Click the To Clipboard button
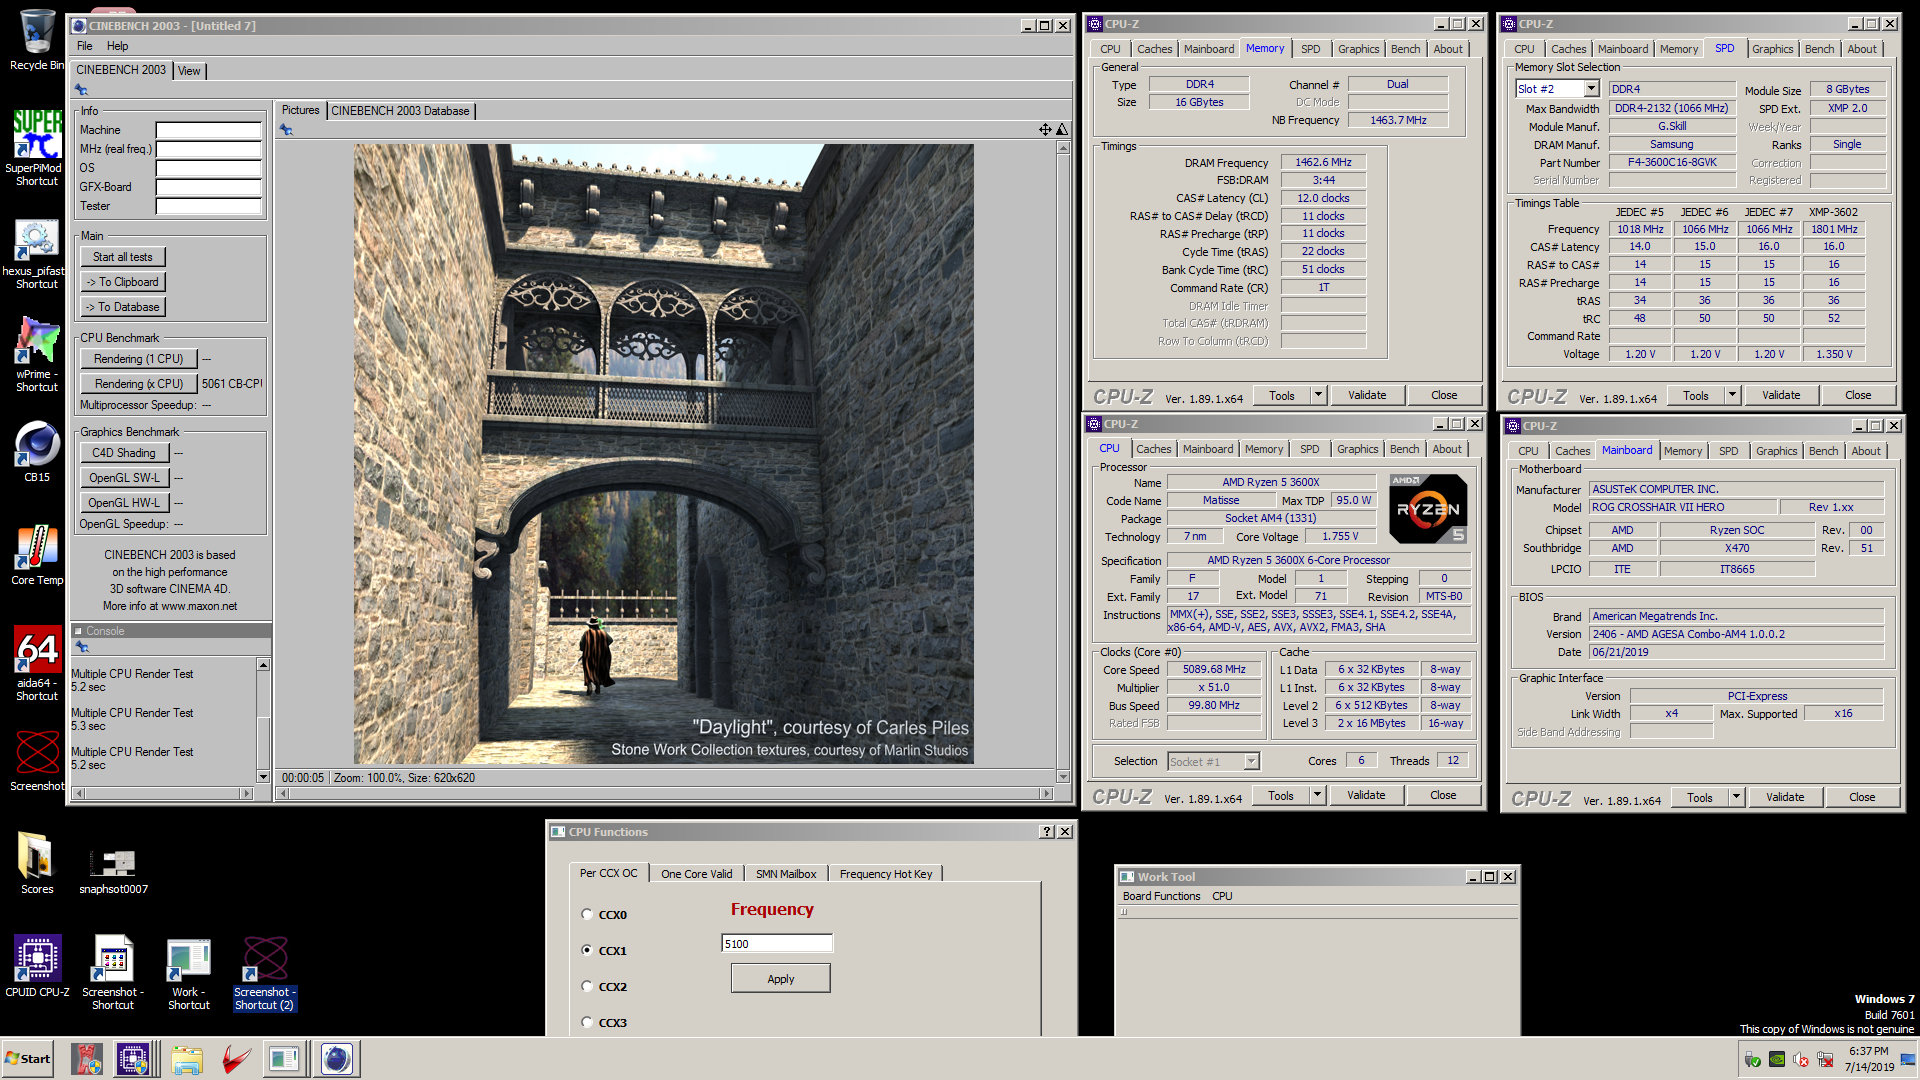 pos(123,282)
